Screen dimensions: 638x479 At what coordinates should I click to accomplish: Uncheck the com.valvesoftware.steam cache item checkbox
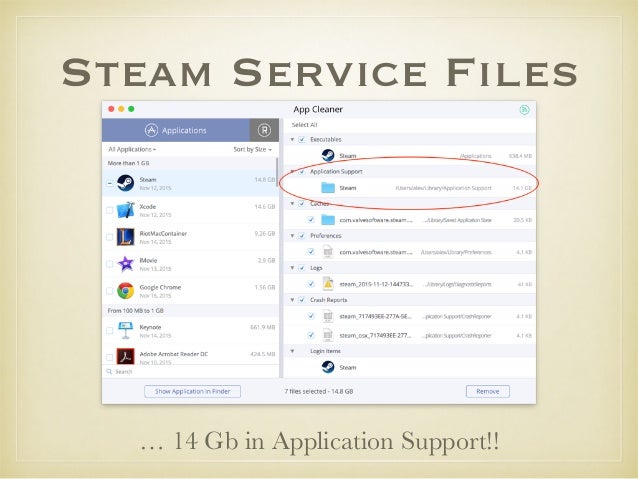pyautogui.click(x=311, y=220)
